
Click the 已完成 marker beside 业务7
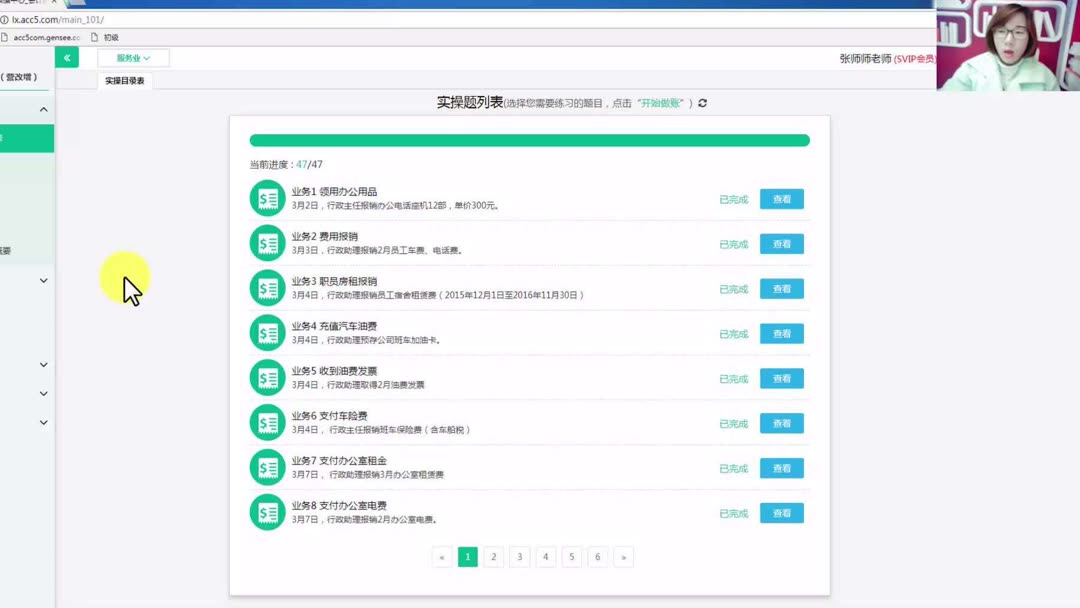(732, 468)
